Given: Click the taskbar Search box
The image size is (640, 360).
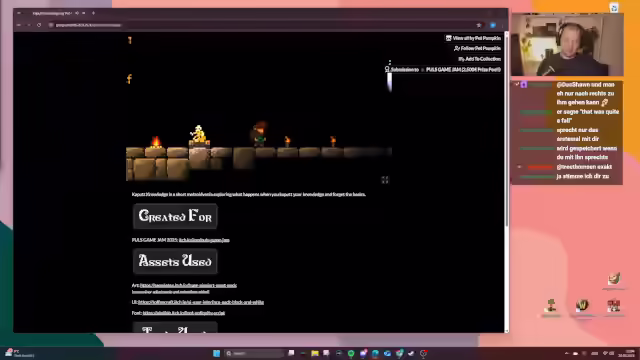Looking at the screenshot, I should [x=254, y=353].
